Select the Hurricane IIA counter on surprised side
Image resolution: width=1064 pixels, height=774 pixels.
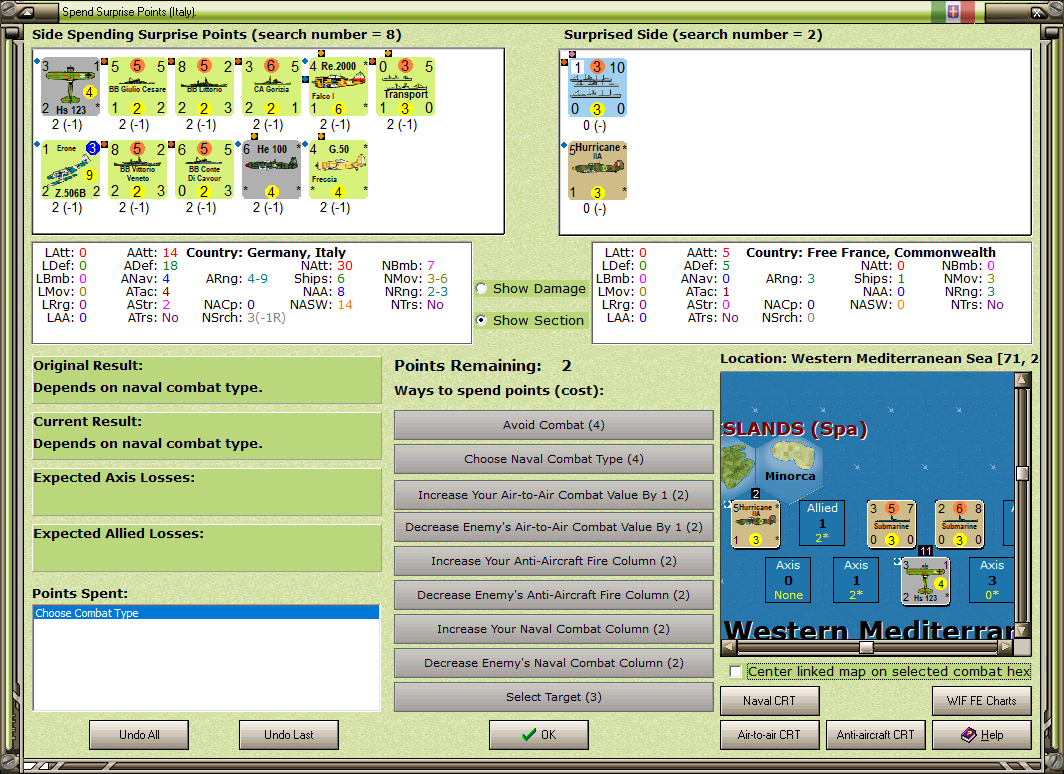pyautogui.click(x=597, y=170)
